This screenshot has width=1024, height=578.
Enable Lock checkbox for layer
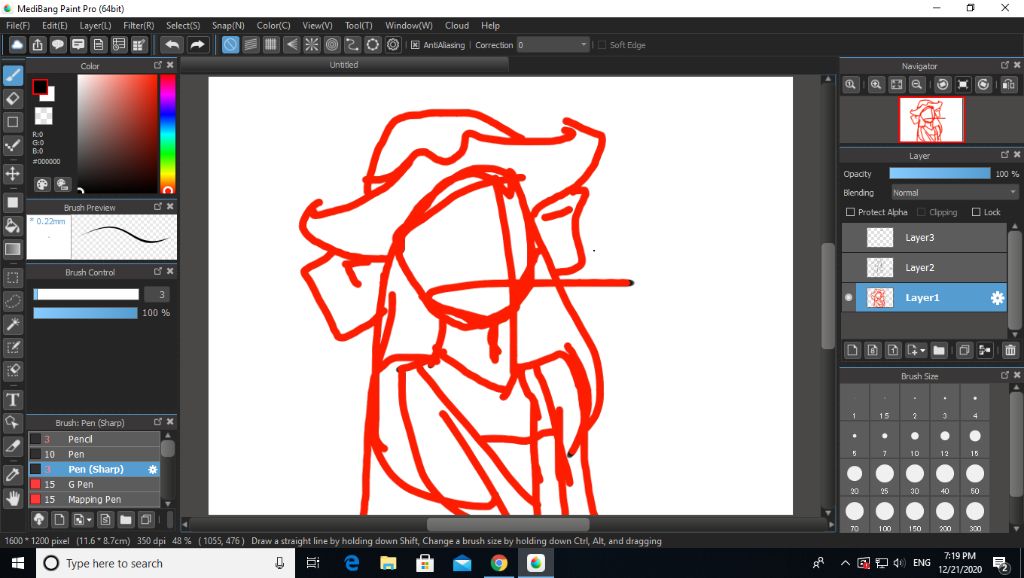[976, 212]
